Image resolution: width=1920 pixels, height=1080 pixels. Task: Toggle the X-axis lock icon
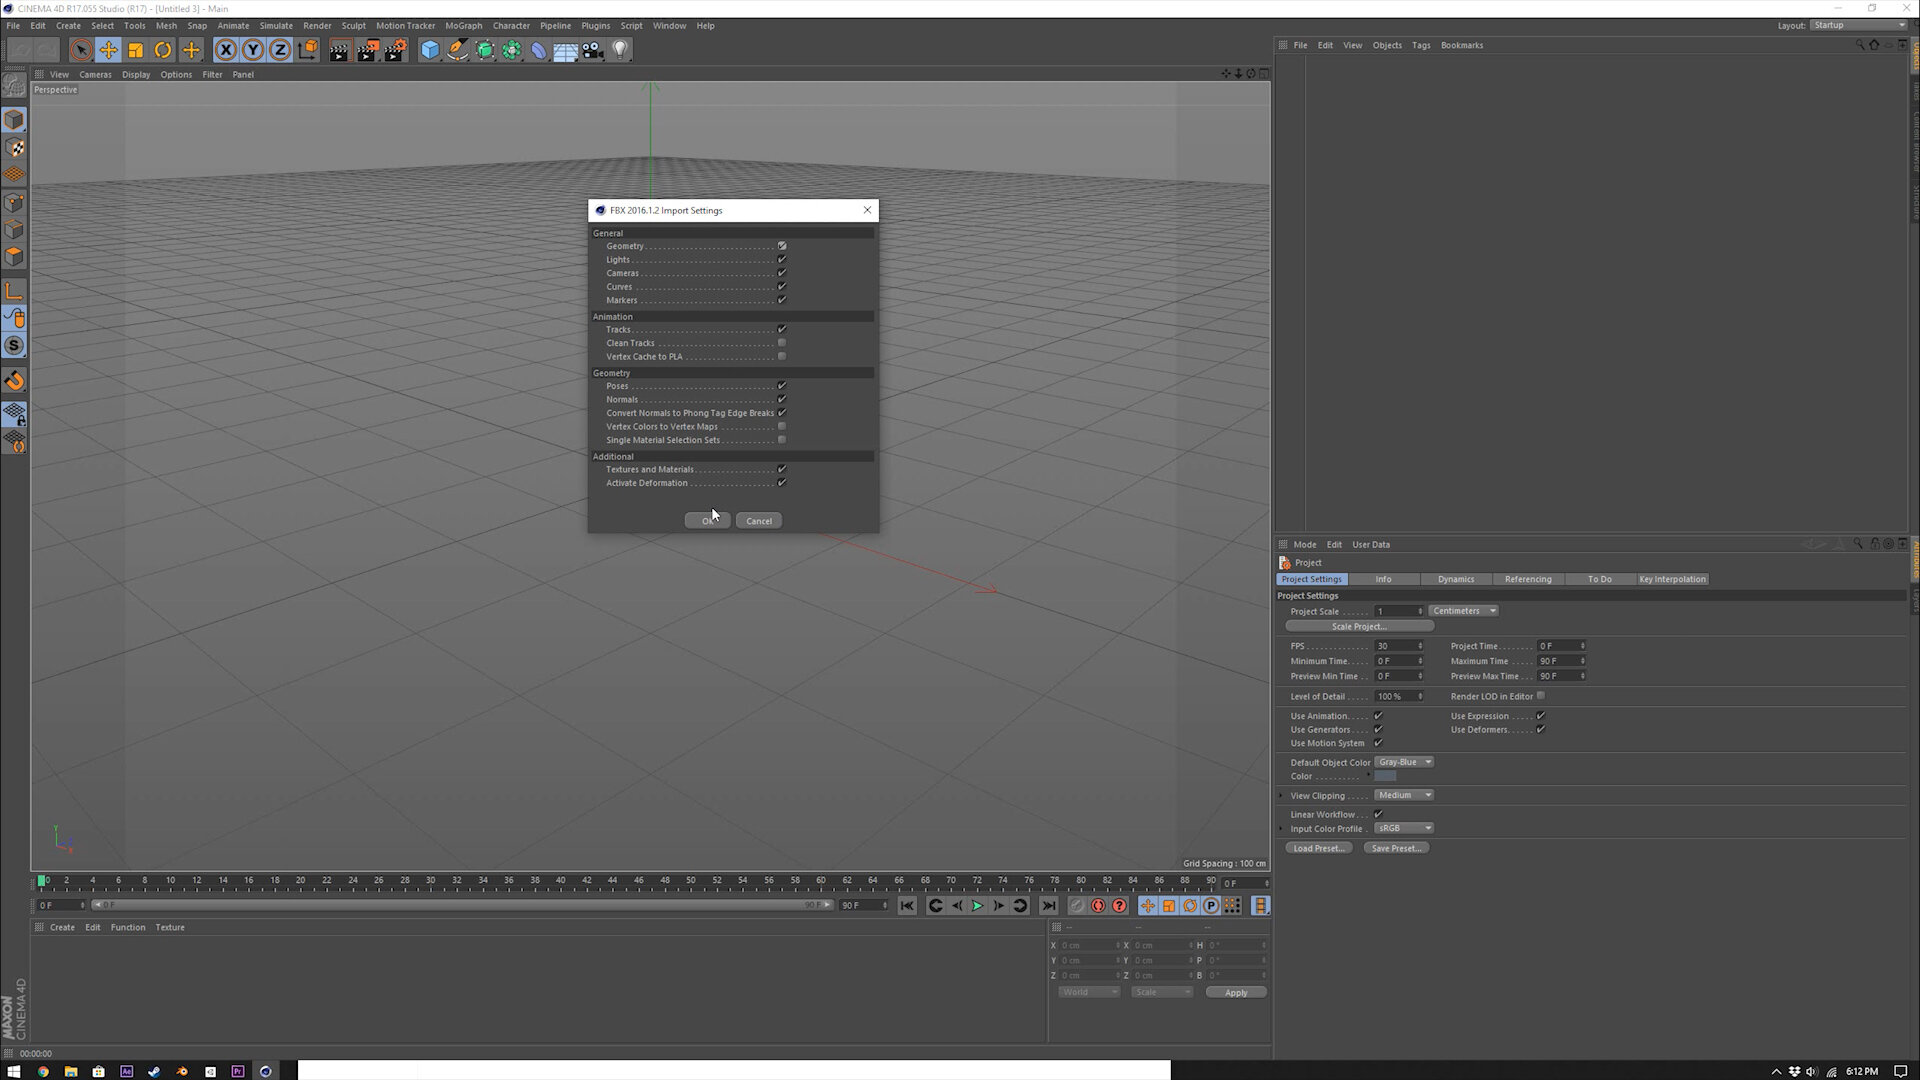point(226,50)
